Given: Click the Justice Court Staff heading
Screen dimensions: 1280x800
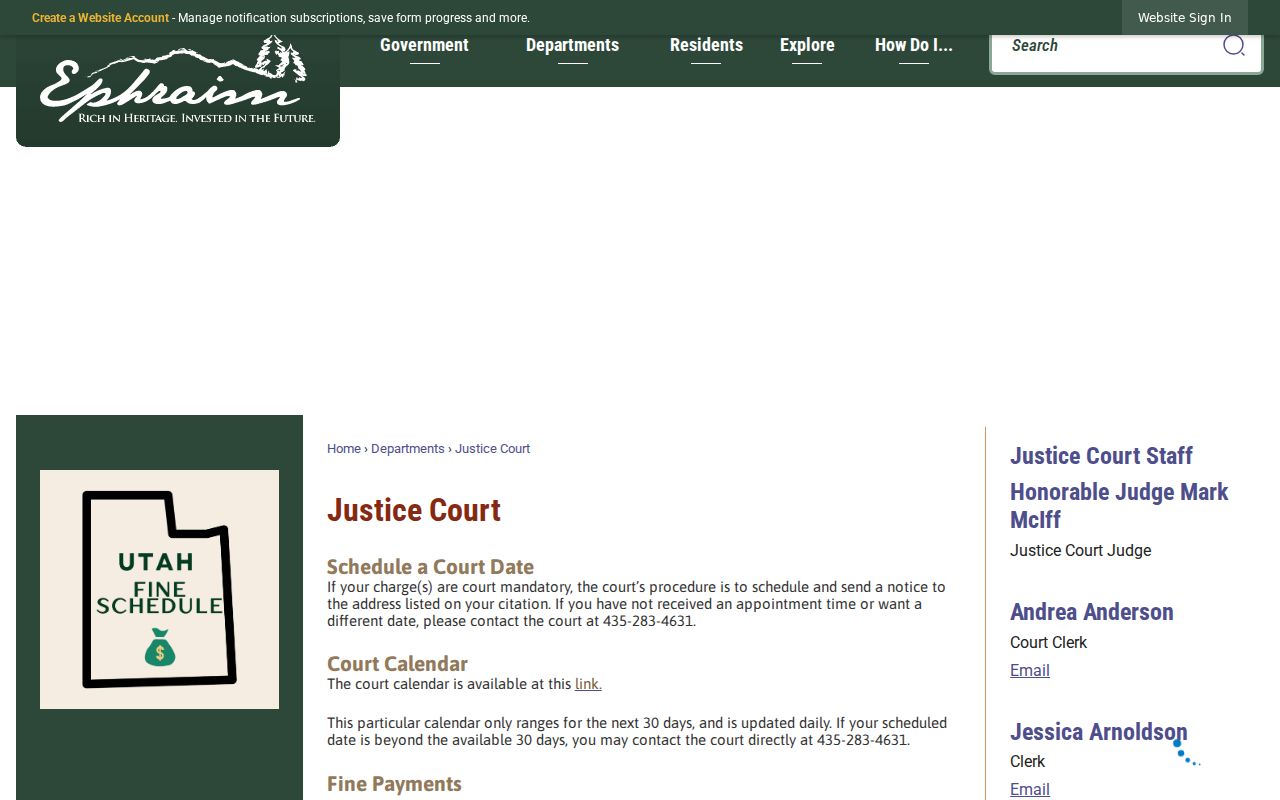Looking at the screenshot, I should click(1101, 456).
